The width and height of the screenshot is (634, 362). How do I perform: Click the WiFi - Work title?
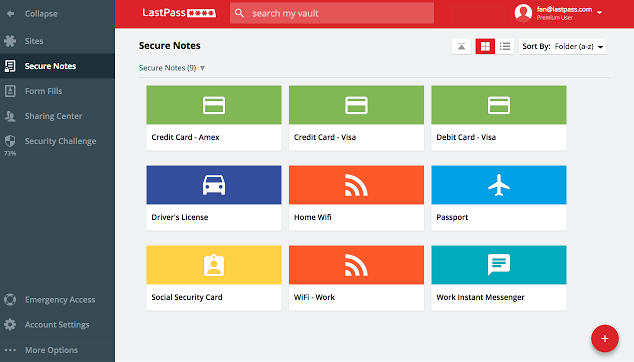coord(314,297)
